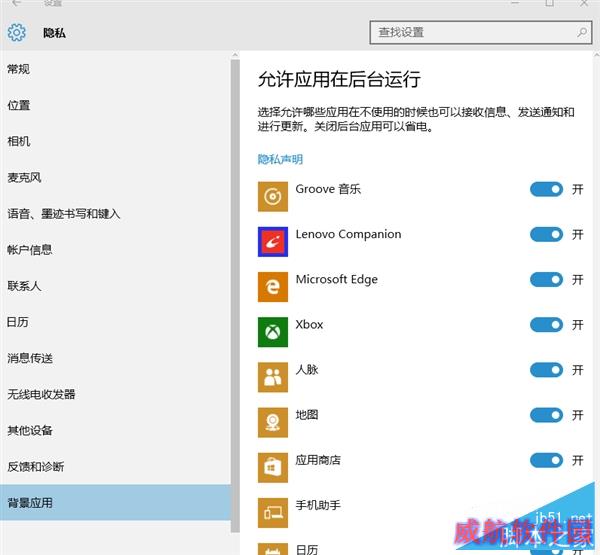Click the magnifier icon in search box
This screenshot has height=555, width=600.
point(582,32)
